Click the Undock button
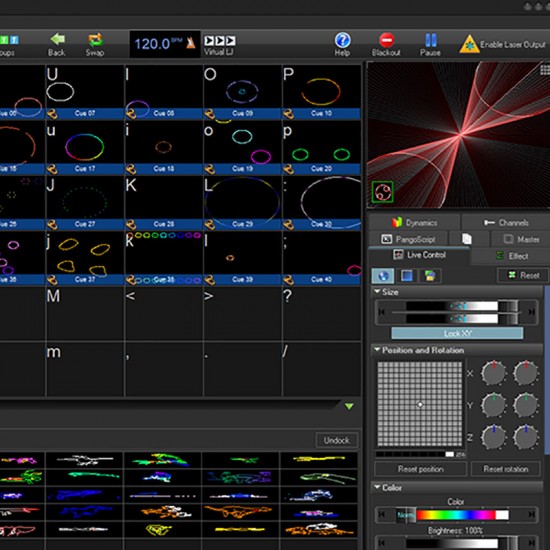Viewport: 550px width, 550px height. 336,440
